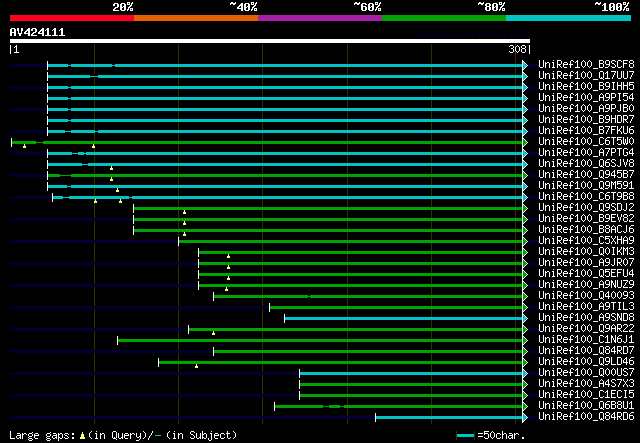Click the UniRef100_B7FKU6 label
640x443 pixels.
click(x=586, y=130)
